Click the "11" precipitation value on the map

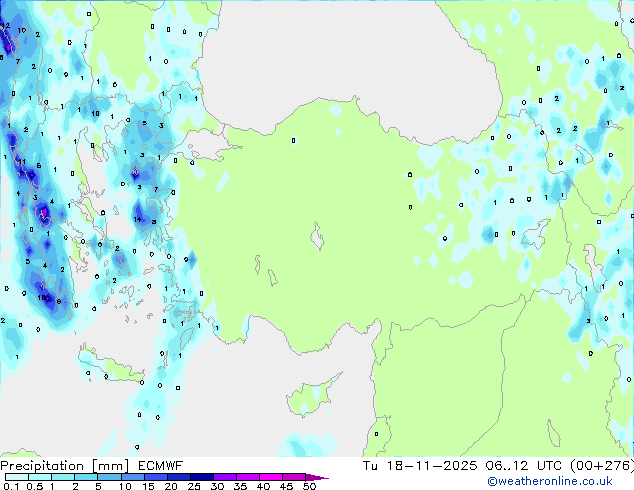coord(22,162)
